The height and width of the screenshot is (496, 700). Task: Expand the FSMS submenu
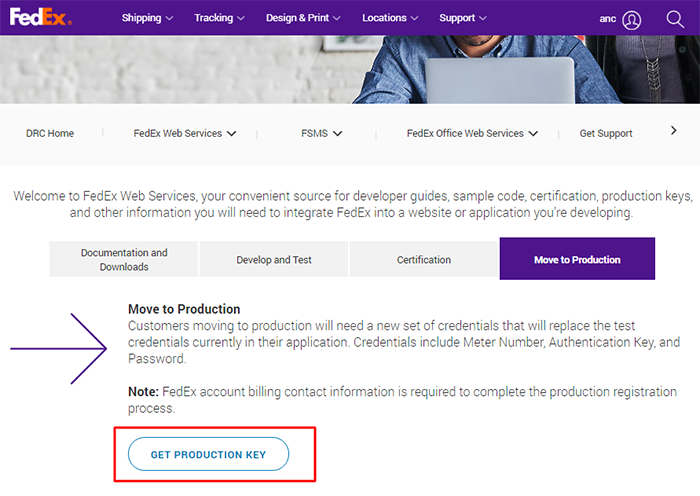(x=321, y=133)
